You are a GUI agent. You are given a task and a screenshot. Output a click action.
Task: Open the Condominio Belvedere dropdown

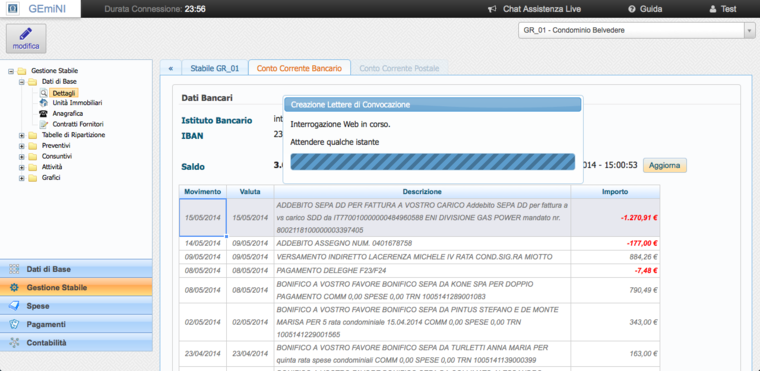(636, 30)
